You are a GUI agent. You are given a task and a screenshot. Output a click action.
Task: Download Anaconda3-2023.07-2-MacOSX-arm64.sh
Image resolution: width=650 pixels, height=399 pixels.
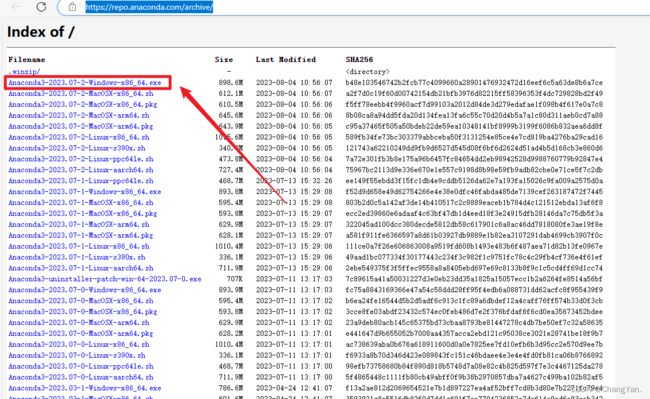click(x=79, y=115)
